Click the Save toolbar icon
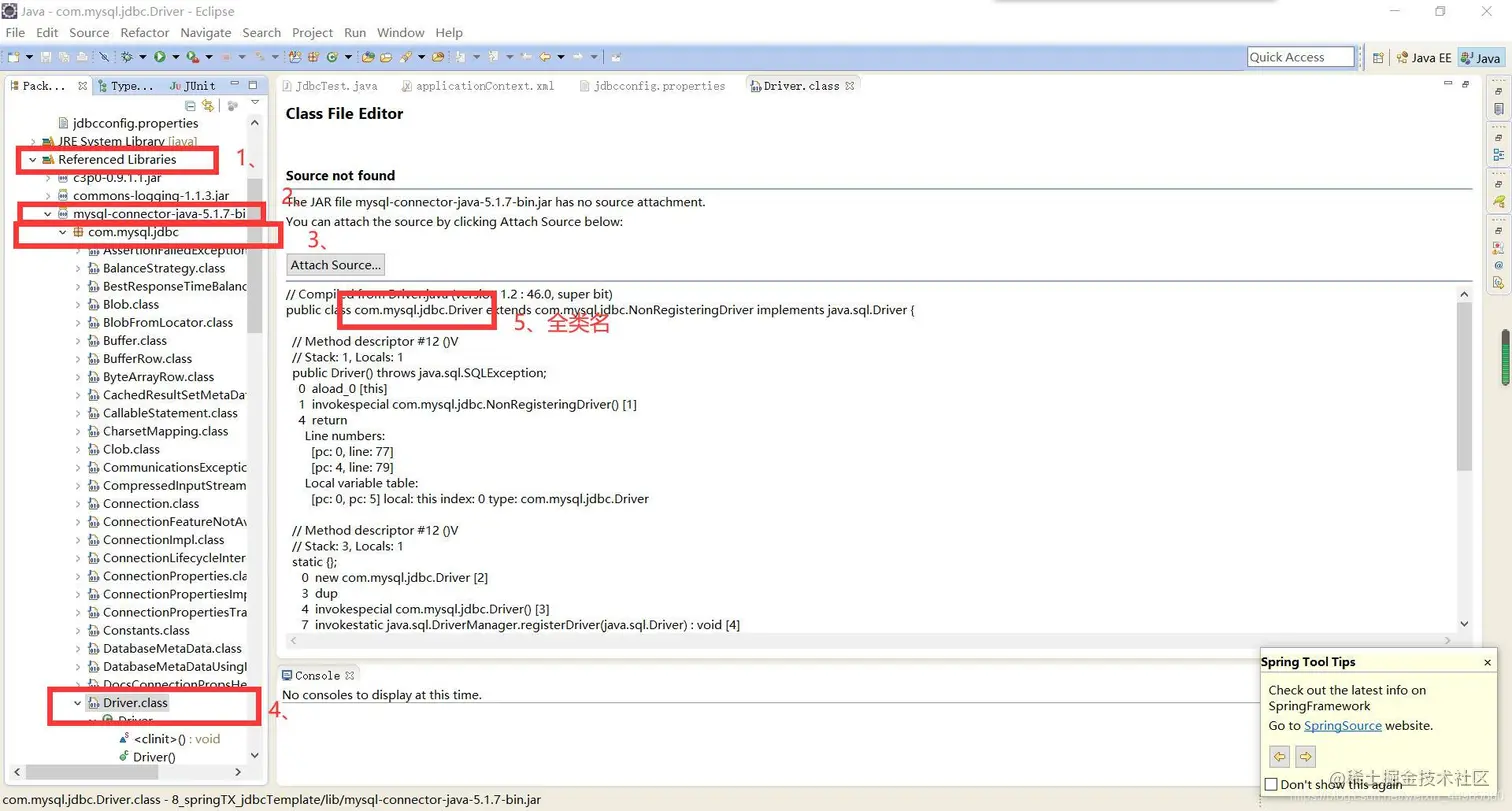Screen dimensions: 1512x811 45,57
